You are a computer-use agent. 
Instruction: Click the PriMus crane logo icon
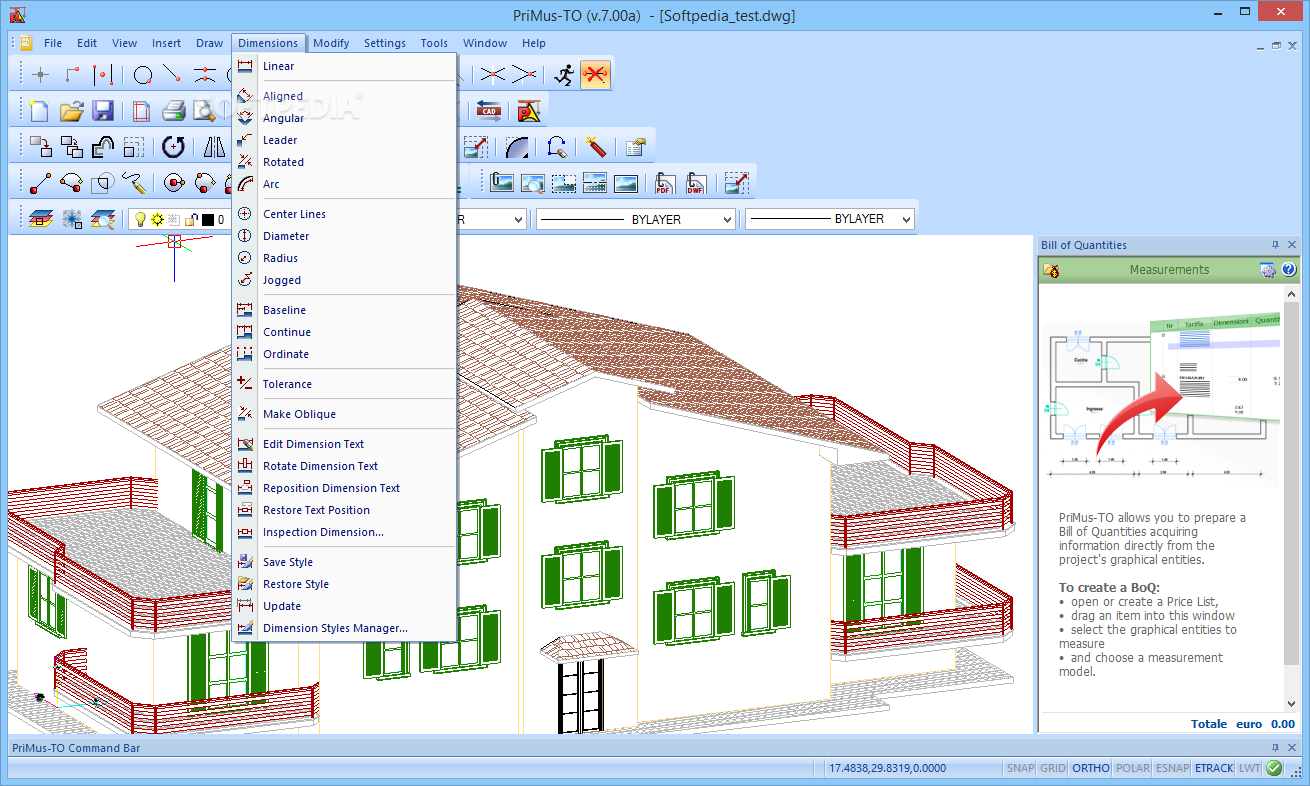click(528, 111)
